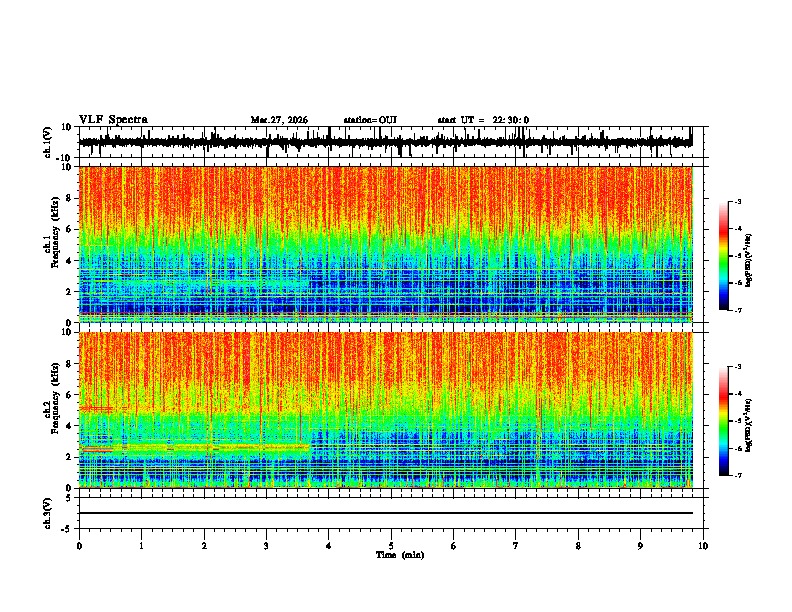Click x-axis tick label '1' minute
792x612 pixels.
(x=141, y=546)
